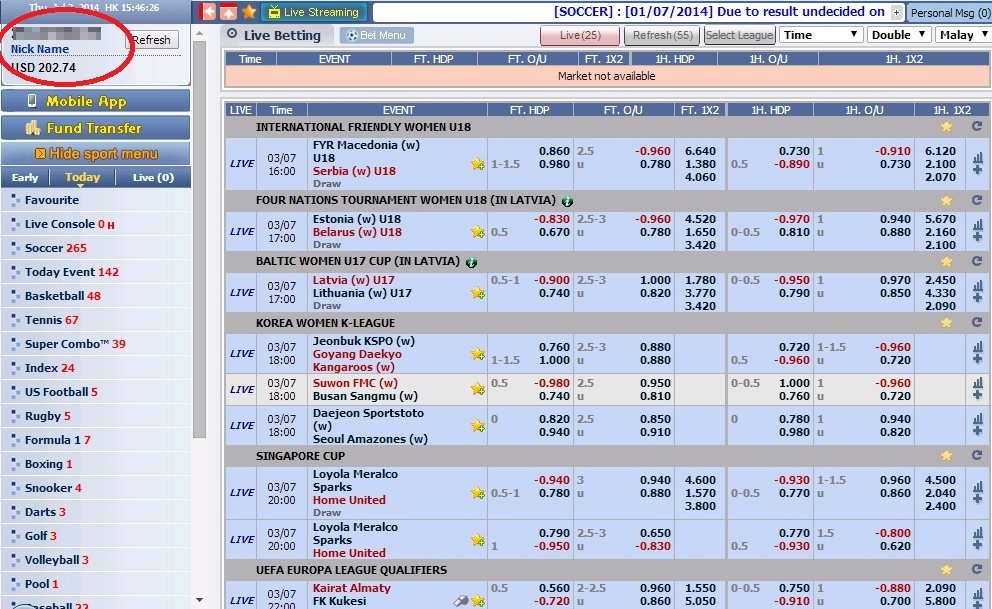Open the Double line dropdown
Screen dimensions: 992x609
pos(898,35)
